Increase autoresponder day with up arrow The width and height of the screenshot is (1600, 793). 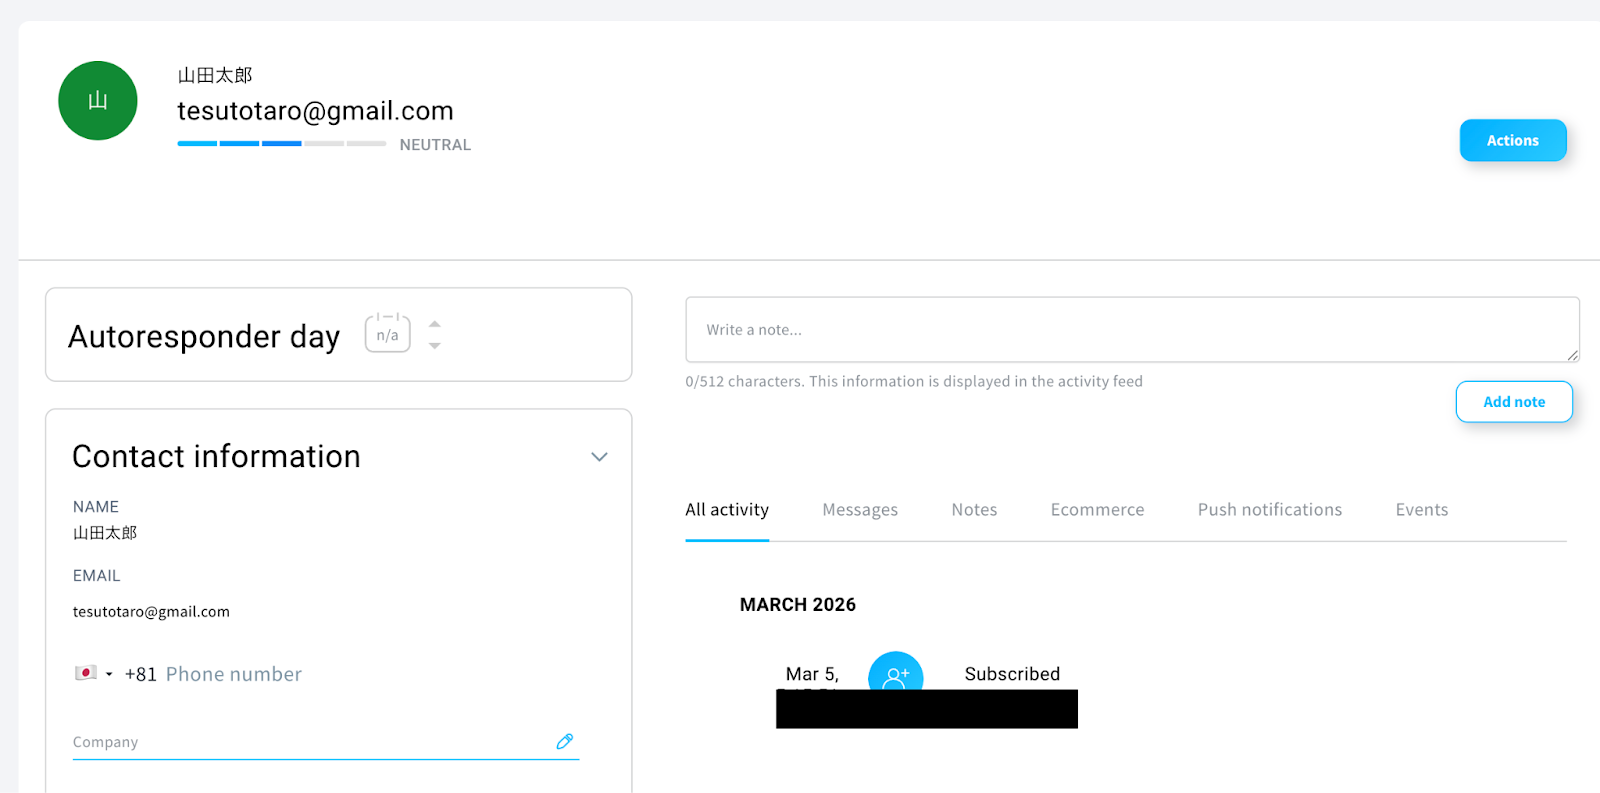click(x=435, y=324)
